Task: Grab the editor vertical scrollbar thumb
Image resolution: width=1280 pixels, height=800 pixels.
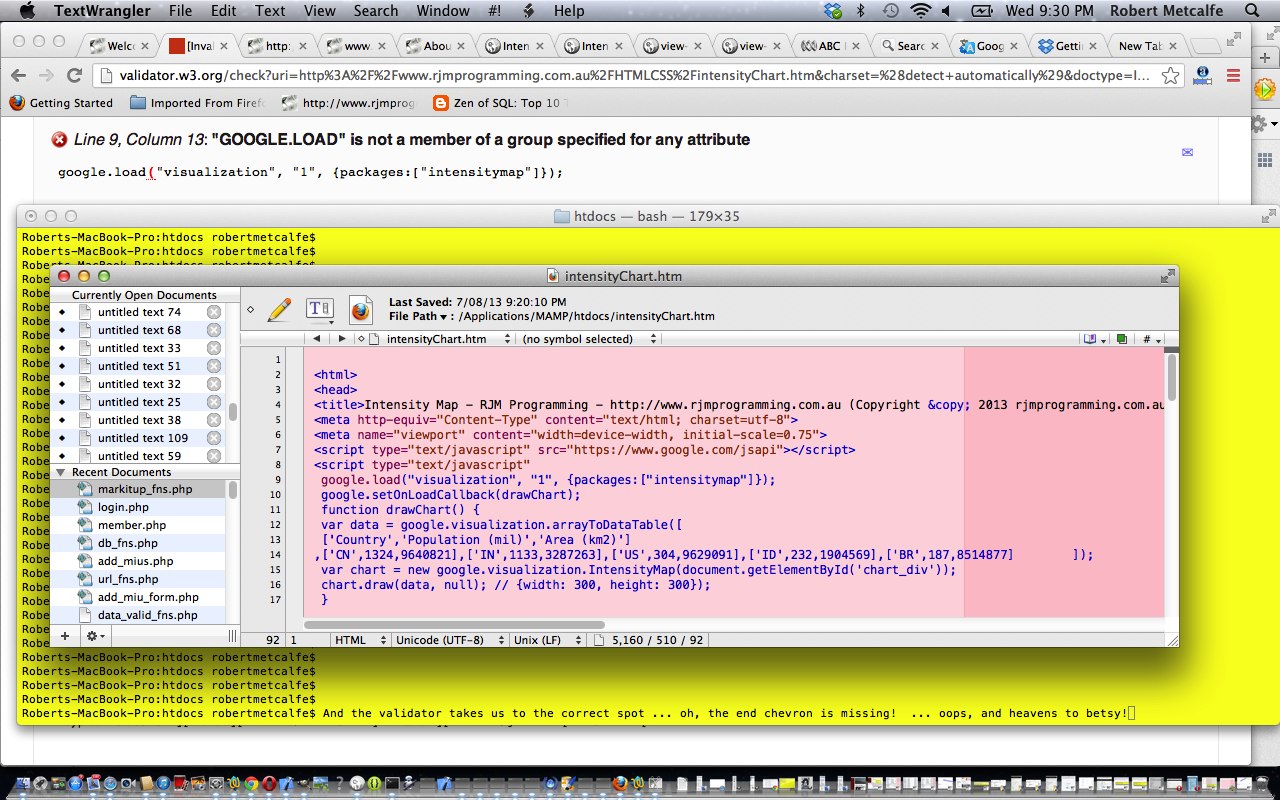Action: (1171, 377)
